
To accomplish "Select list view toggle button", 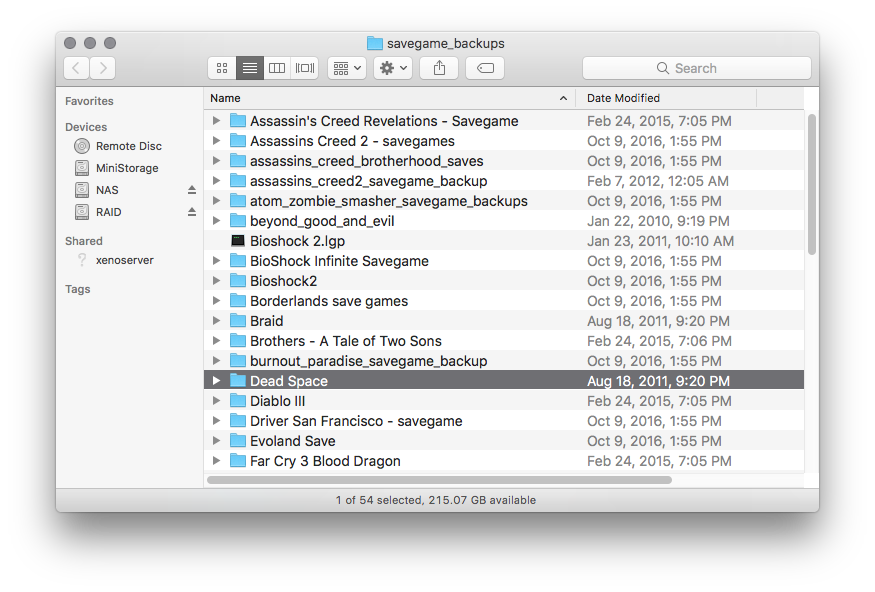I will tap(249, 68).
